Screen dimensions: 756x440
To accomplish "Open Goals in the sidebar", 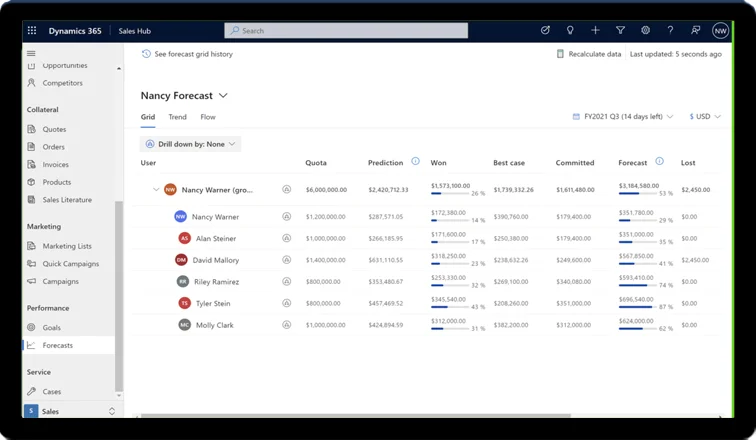I will [52, 327].
